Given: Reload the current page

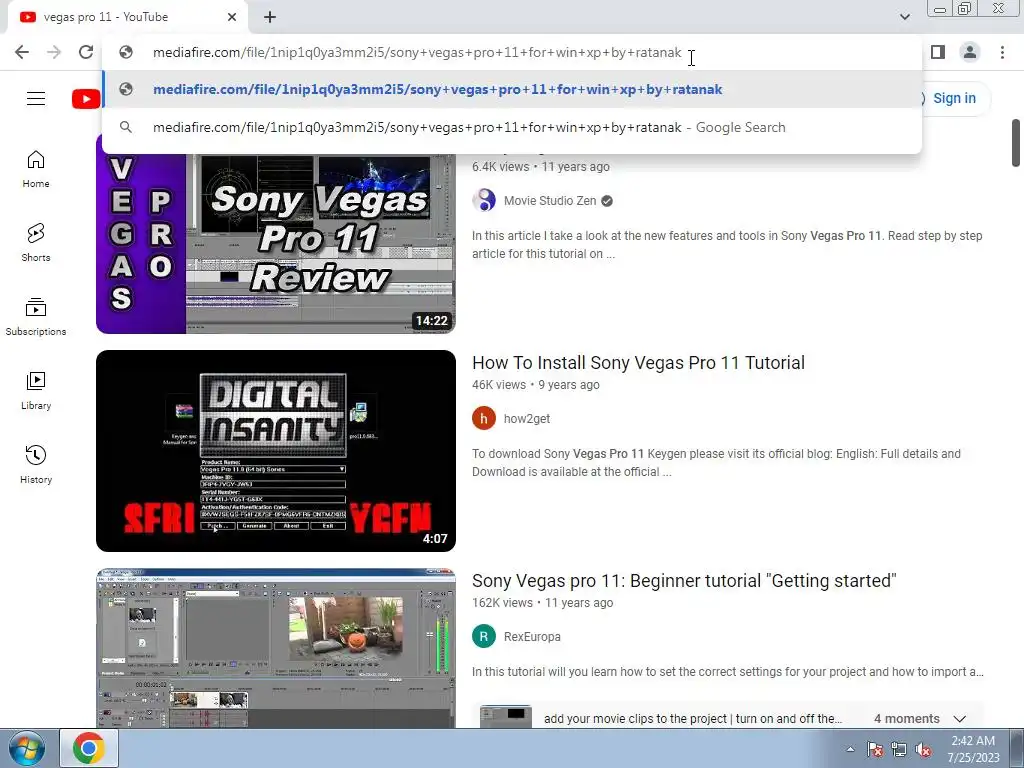Looking at the screenshot, I should 86,52.
